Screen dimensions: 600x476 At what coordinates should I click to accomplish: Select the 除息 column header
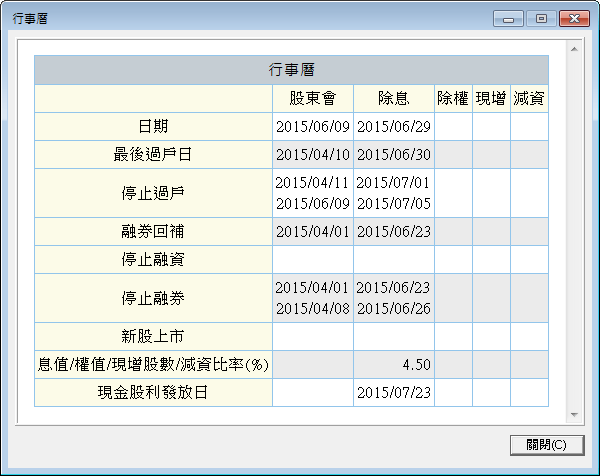coord(393,99)
